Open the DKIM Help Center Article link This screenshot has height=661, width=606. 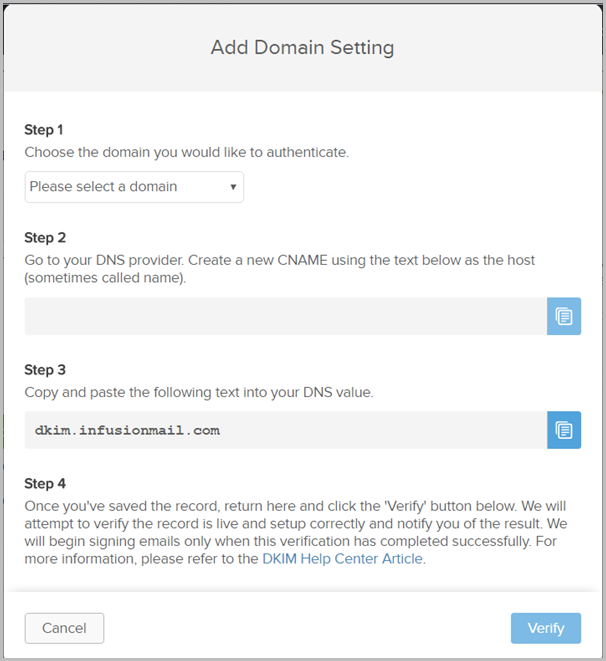pos(344,559)
